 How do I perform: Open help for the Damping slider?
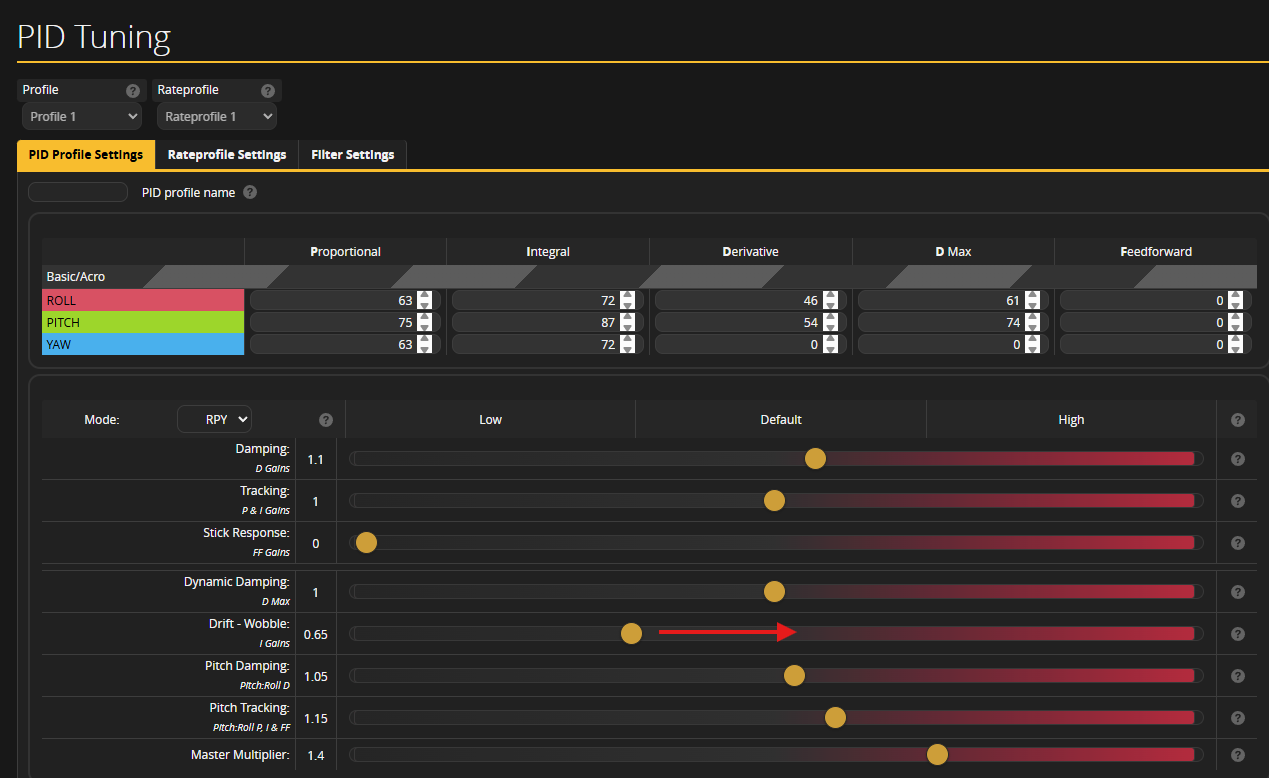coord(1238,459)
